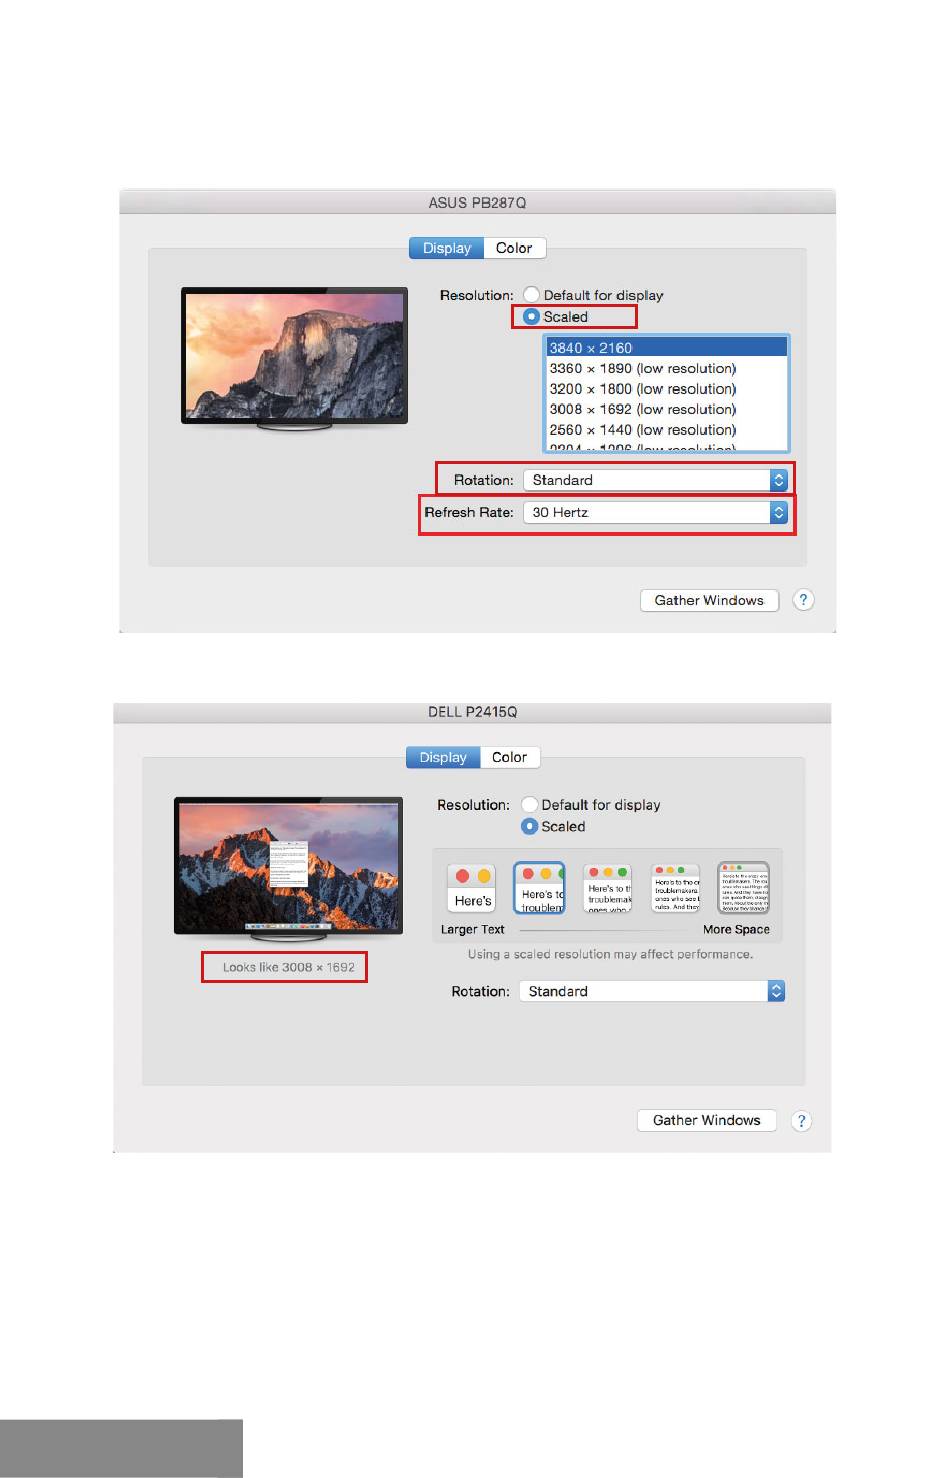Select the second scaled resolution preview icon
The height and width of the screenshot is (1478, 950).
[540, 888]
